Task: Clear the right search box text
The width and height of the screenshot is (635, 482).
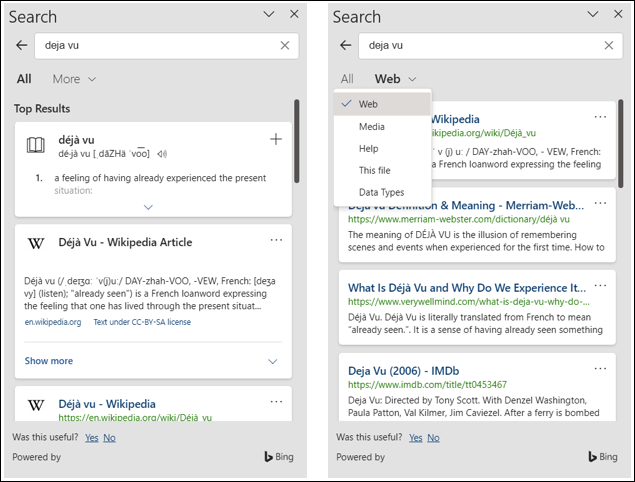Action: click(609, 45)
